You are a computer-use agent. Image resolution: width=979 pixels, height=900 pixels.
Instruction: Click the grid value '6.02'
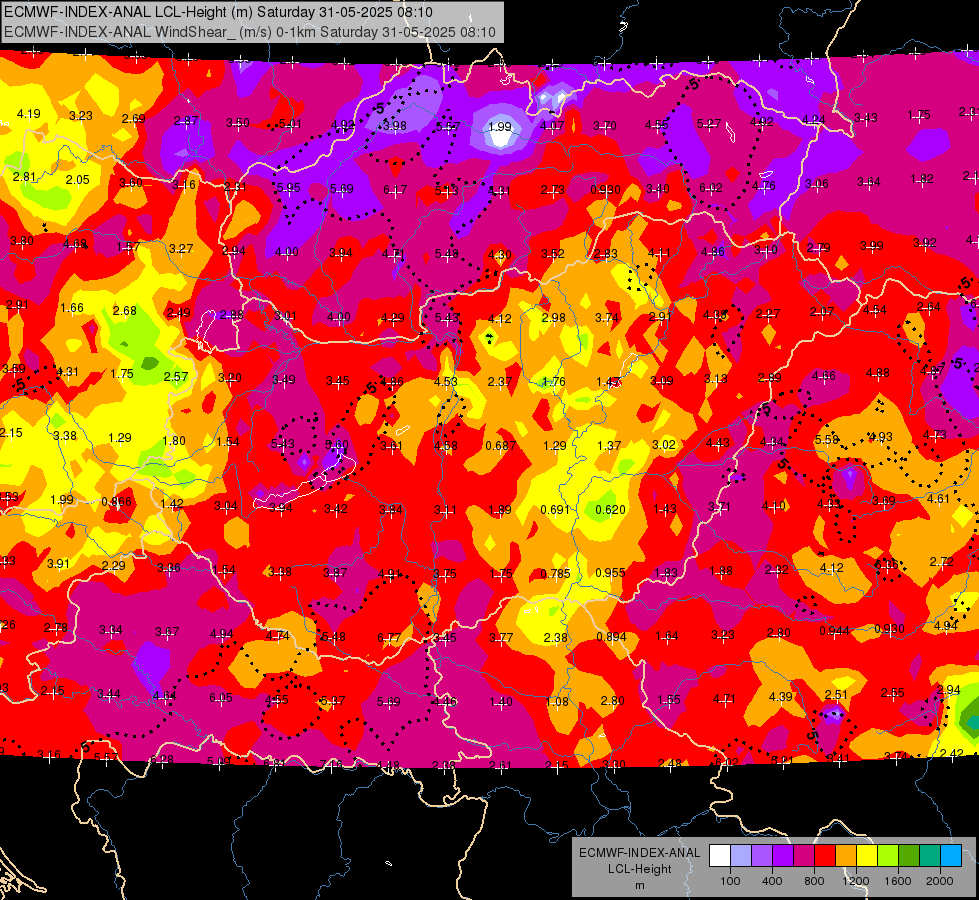[x=711, y=187]
